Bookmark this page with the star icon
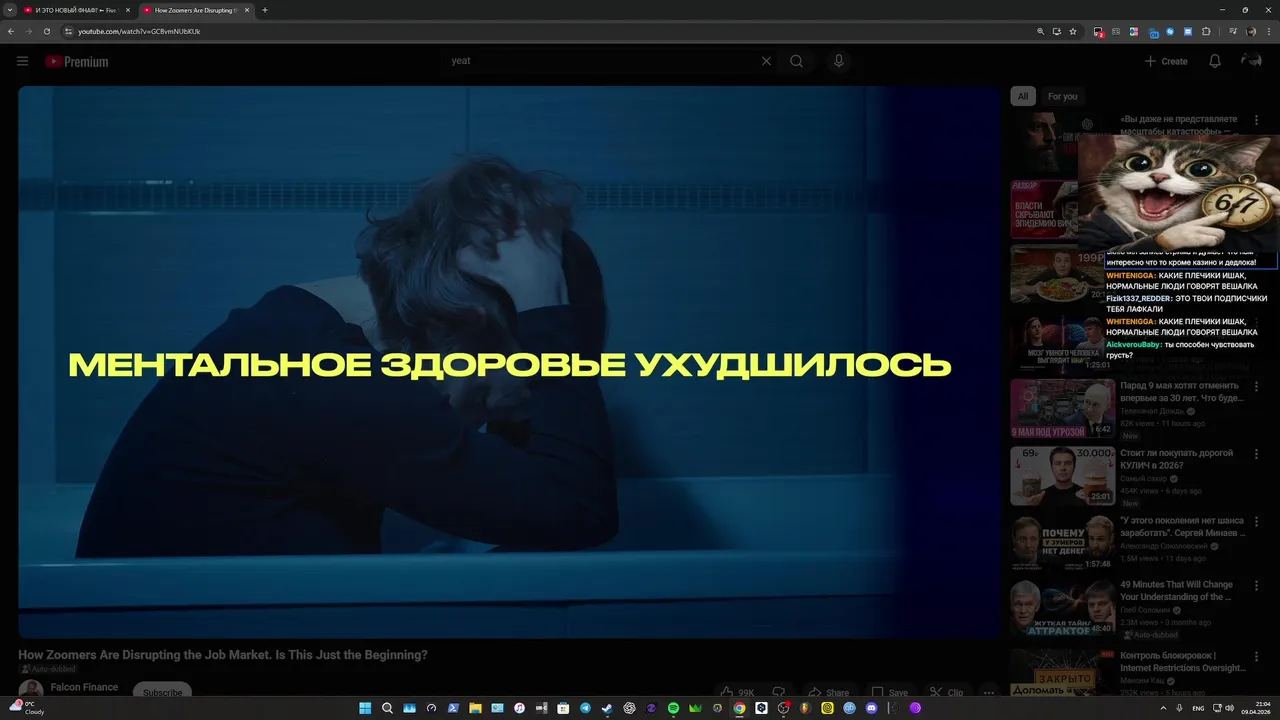 point(1073,31)
